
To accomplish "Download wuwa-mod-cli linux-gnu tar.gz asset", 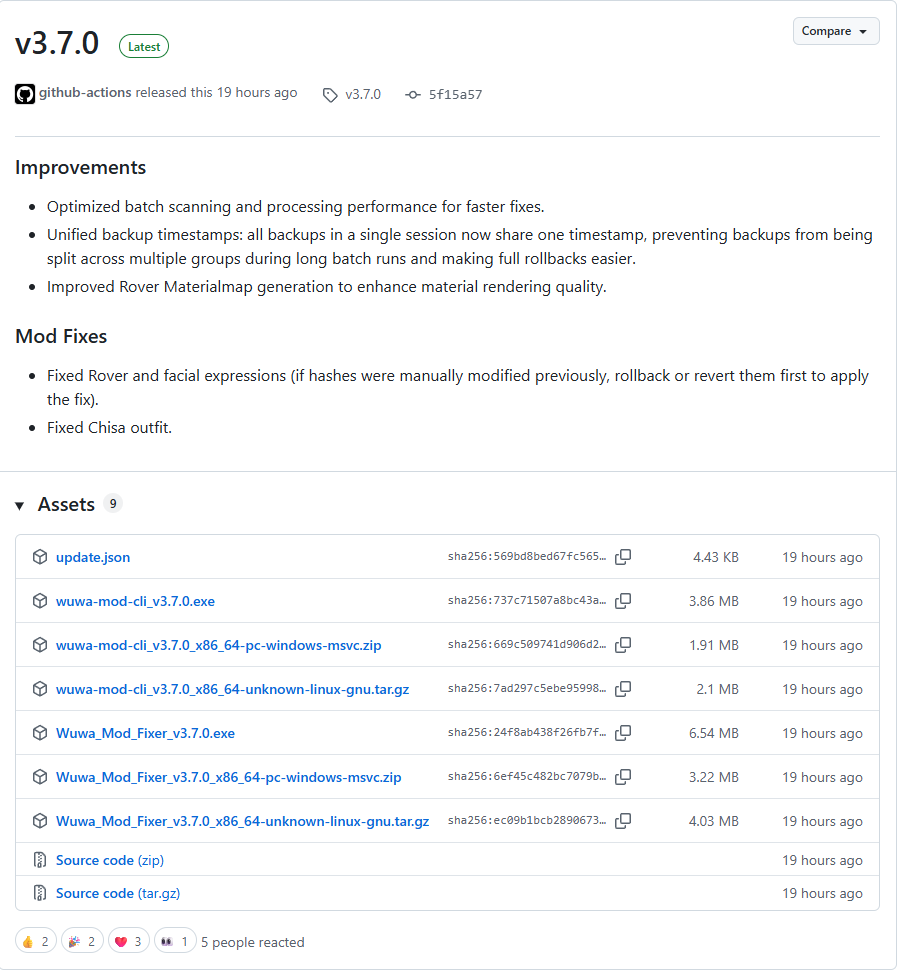I will click(x=232, y=689).
